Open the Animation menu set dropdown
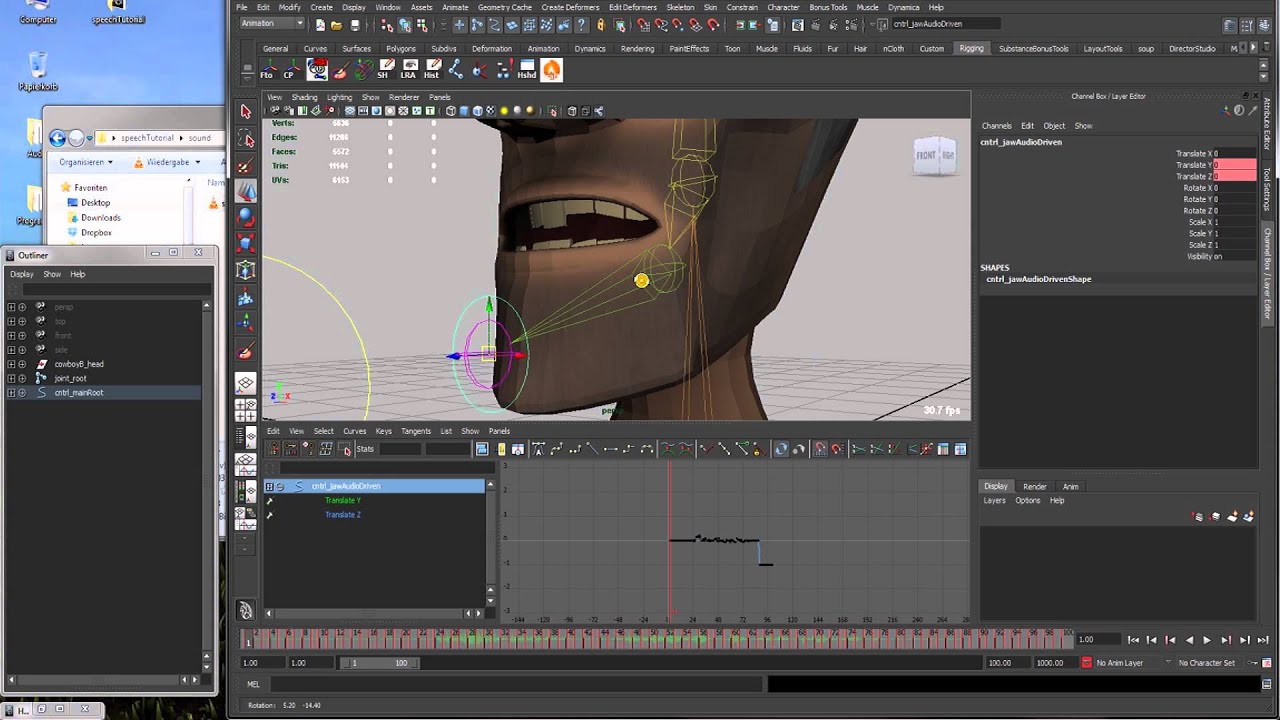The height and width of the screenshot is (720, 1280). click(x=270, y=23)
